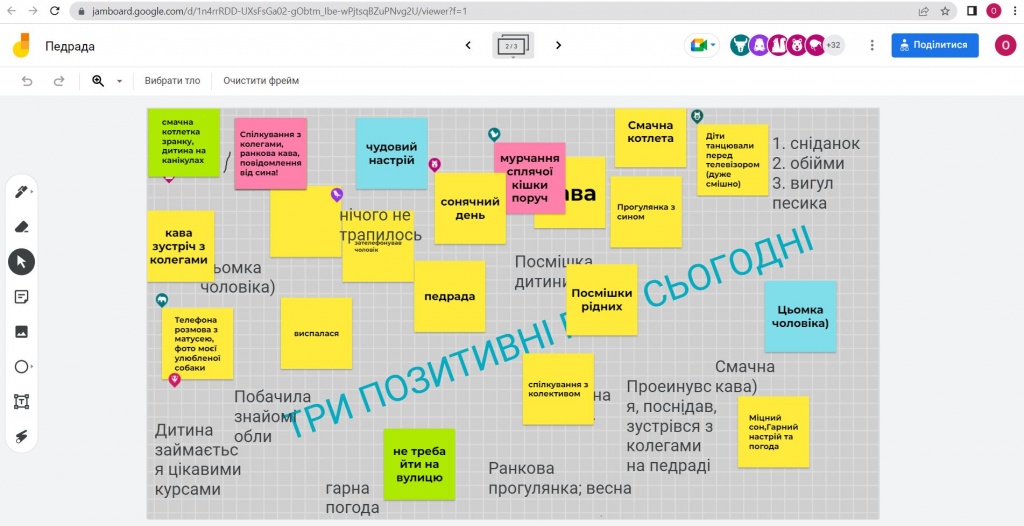Screen dimensions: 1024x526
Task: Show the +32 more collaborators
Action: [833, 45]
